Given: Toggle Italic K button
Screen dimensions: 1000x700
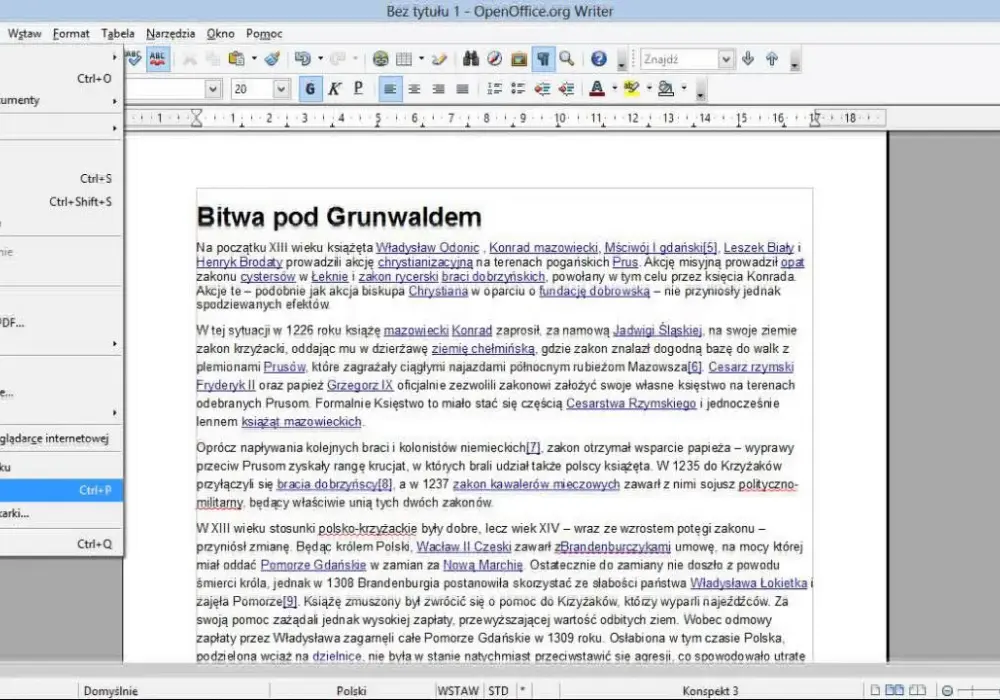Looking at the screenshot, I should pos(334,89).
